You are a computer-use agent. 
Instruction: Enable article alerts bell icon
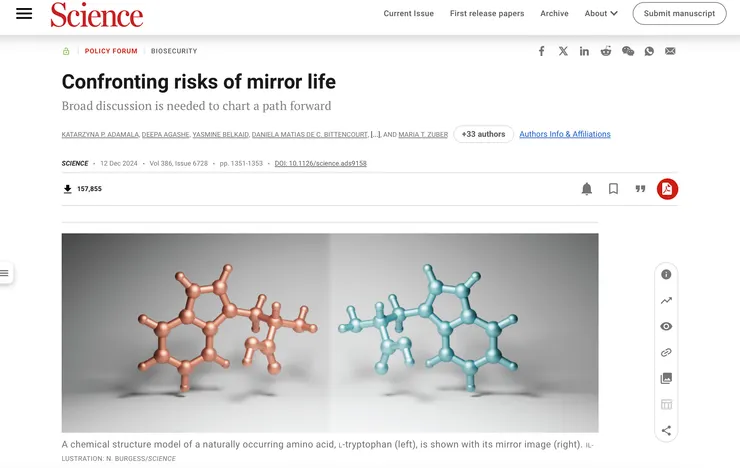point(587,189)
